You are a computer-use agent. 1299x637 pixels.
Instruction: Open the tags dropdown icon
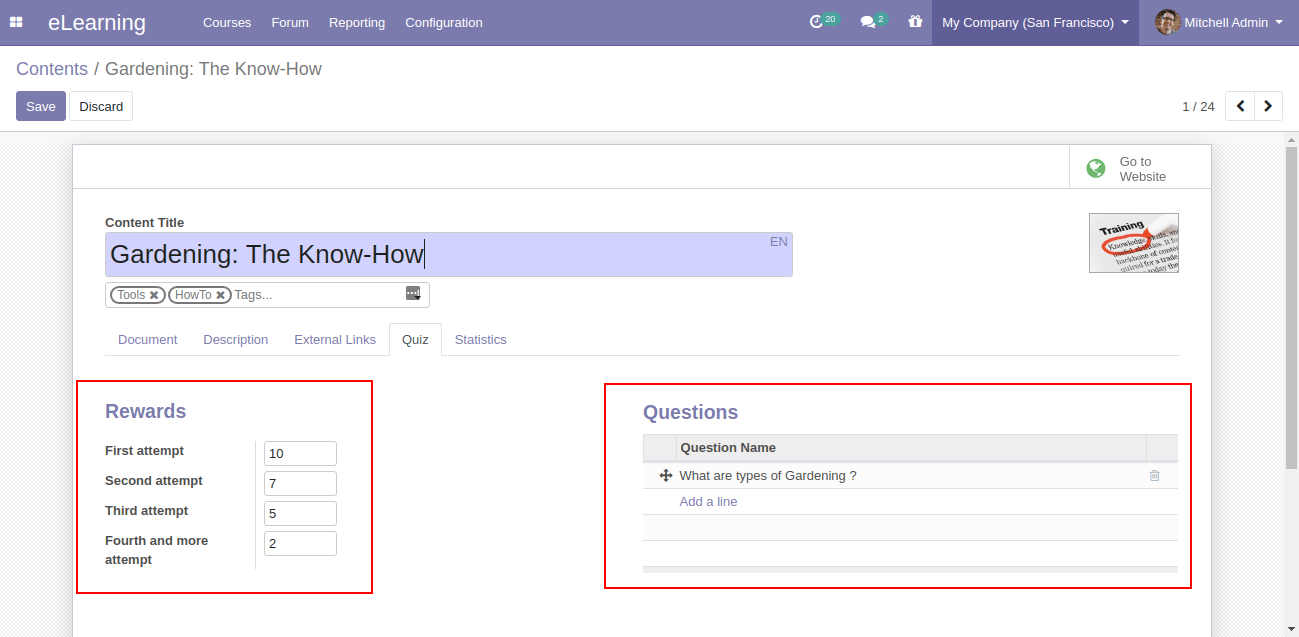pyautogui.click(x=413, y=294)
